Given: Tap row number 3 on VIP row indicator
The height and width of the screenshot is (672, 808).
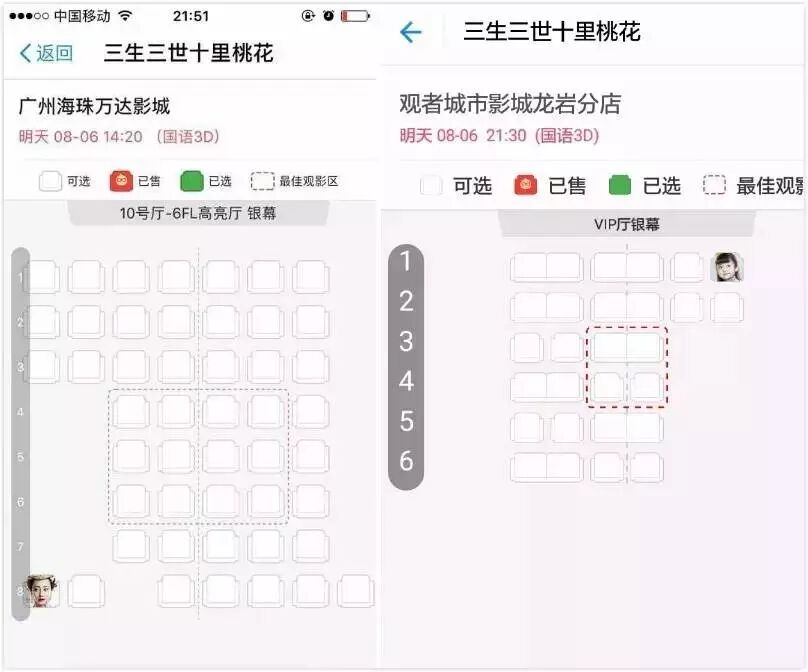Looking at the screenshot, I should tap(406, 341).
